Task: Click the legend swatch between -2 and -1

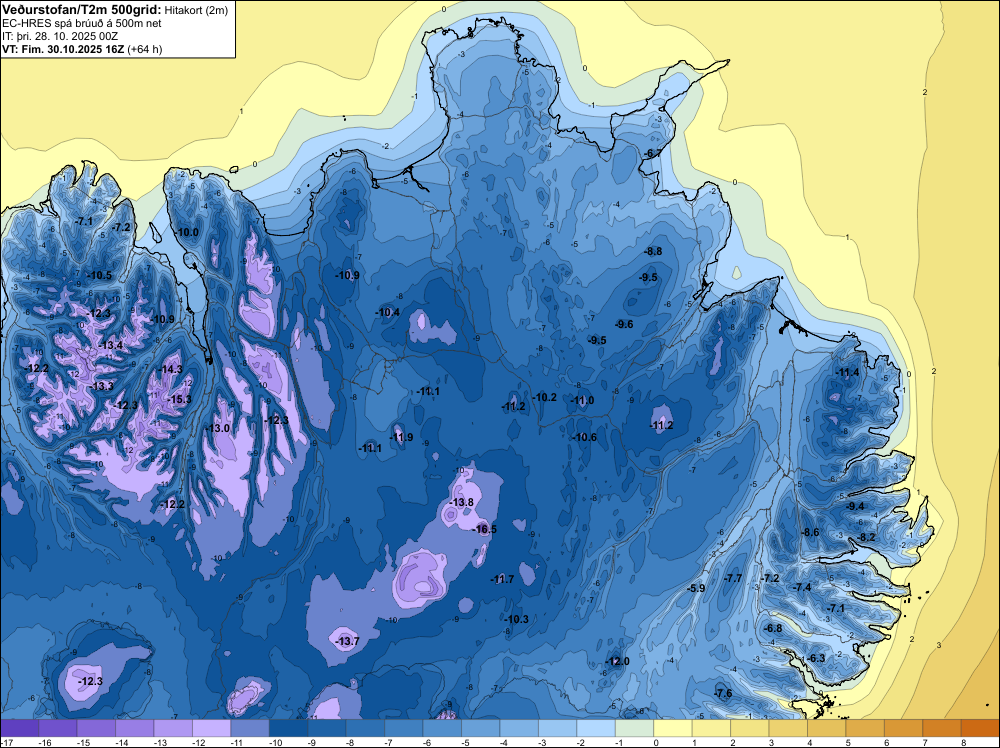Action: point(596,728)
